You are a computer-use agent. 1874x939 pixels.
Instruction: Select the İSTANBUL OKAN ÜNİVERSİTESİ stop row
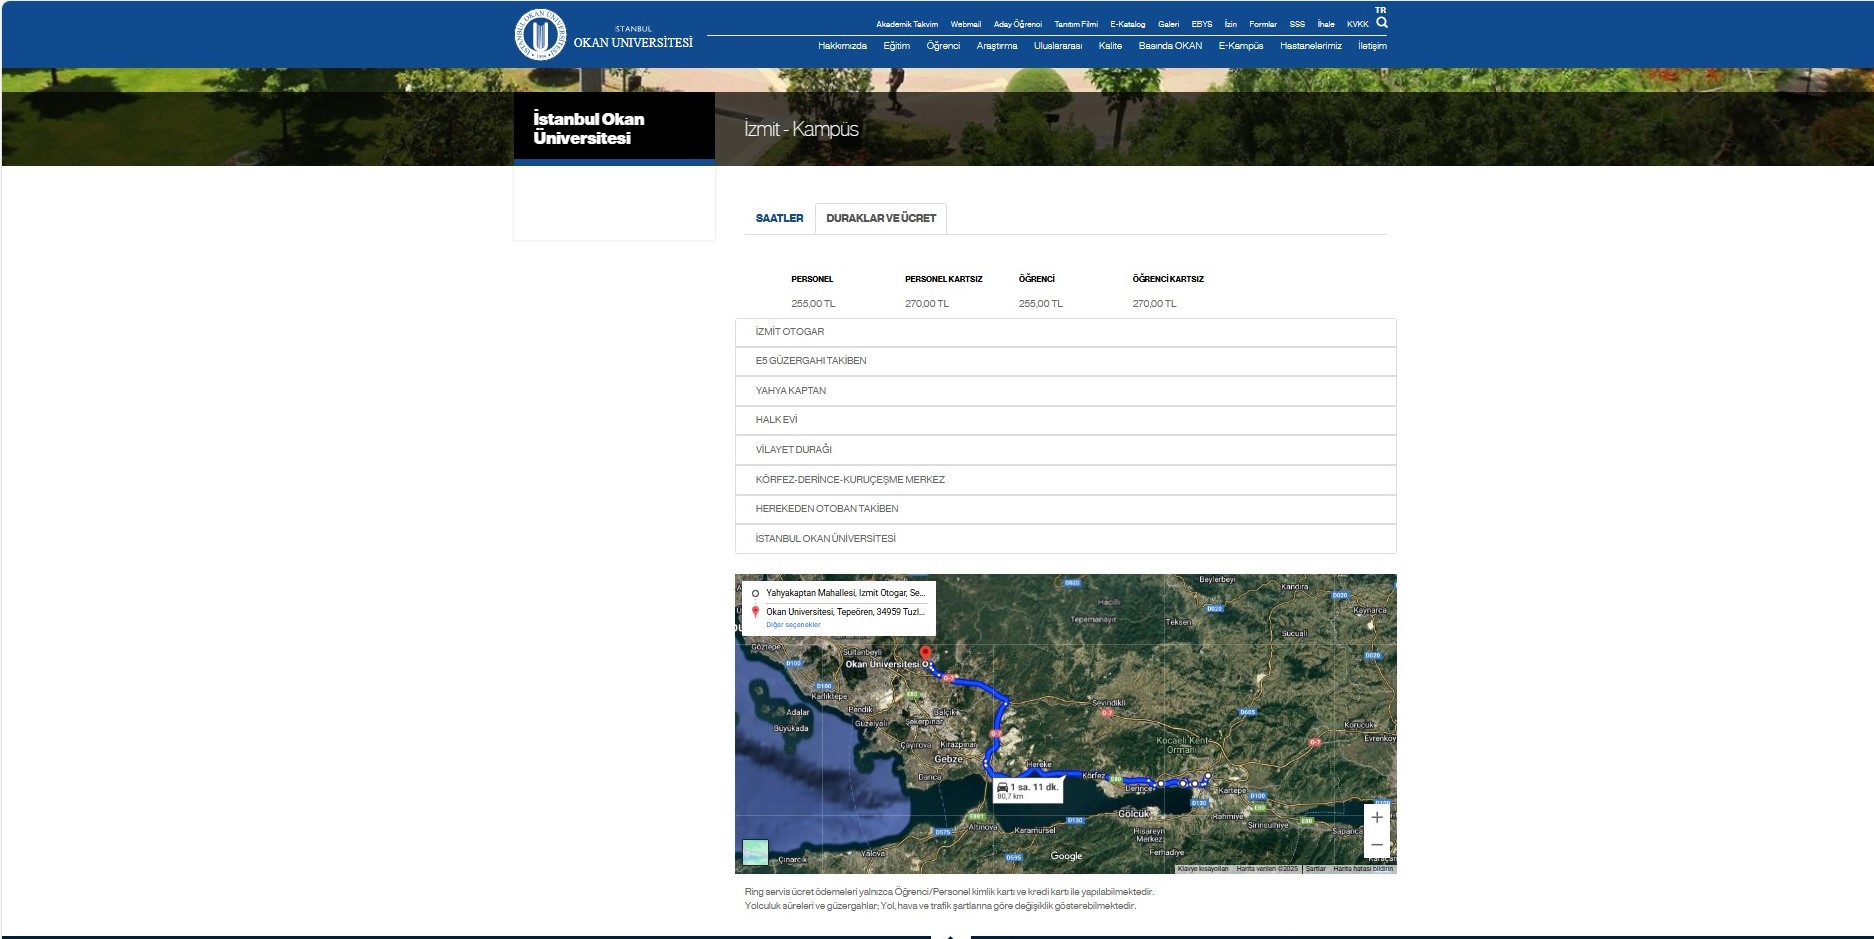pyautogui.click(x=1065, y=539)
